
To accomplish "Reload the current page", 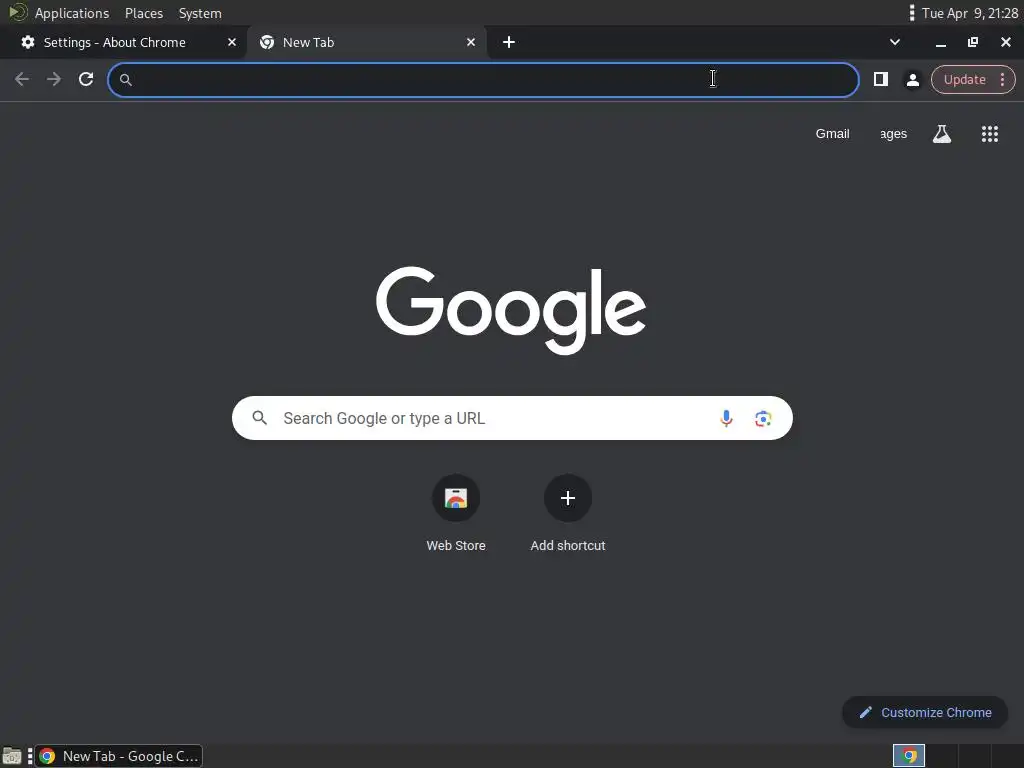I will tap(86, 79).
